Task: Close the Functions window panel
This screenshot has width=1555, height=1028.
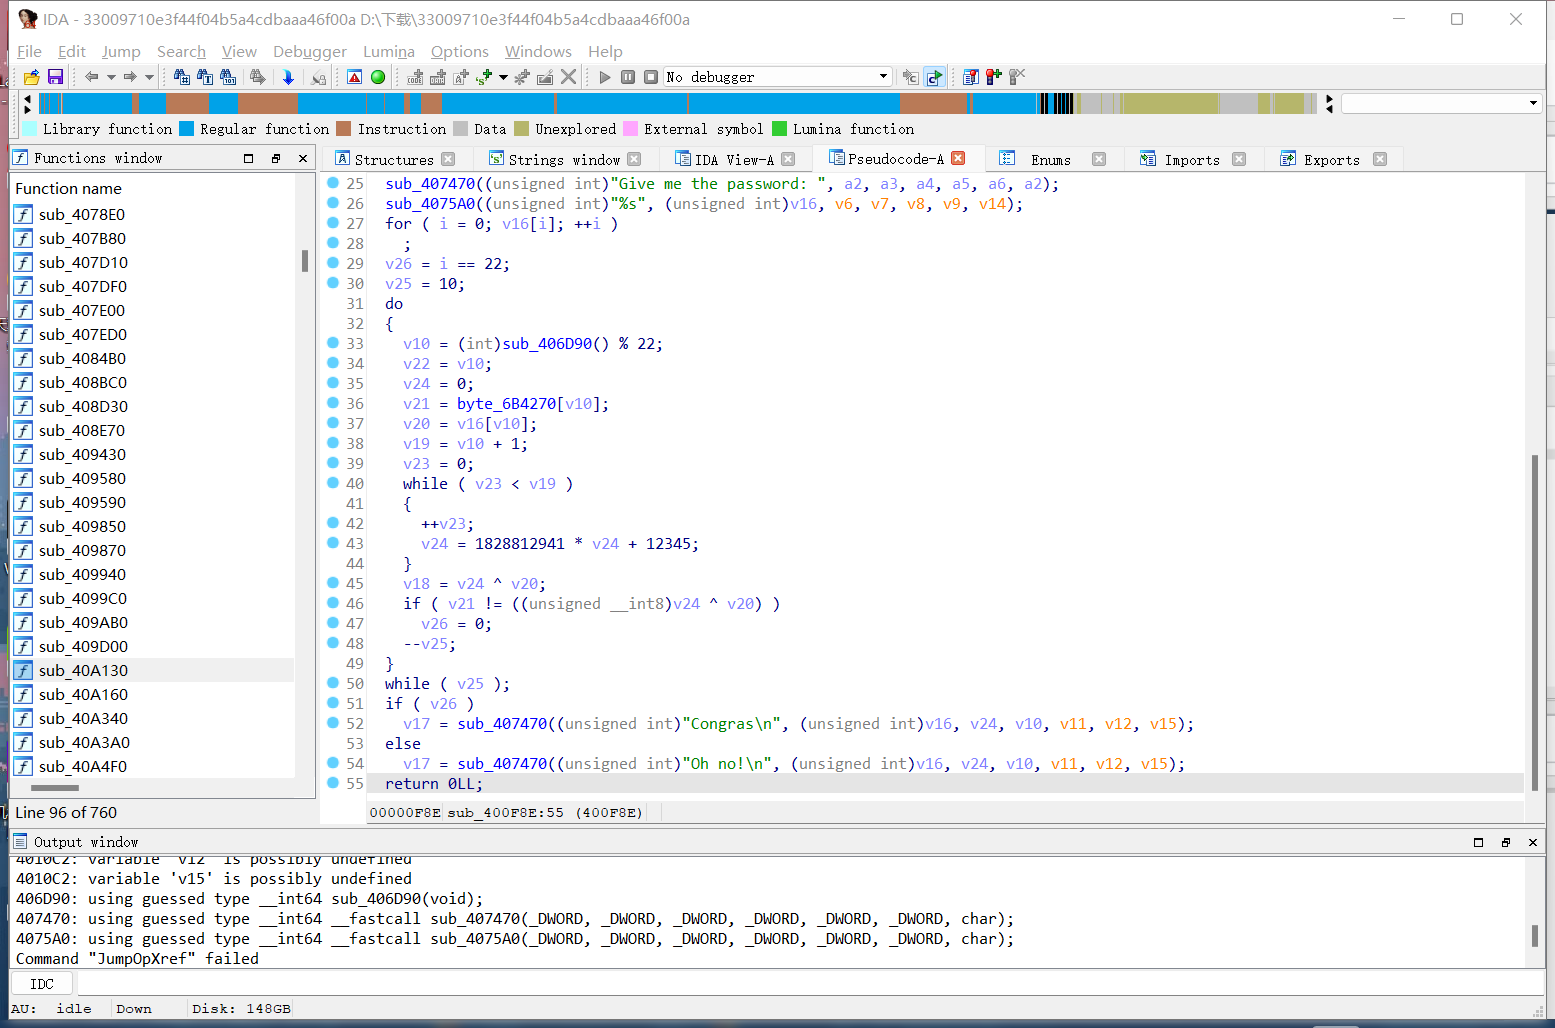Action: click(303, 158)
